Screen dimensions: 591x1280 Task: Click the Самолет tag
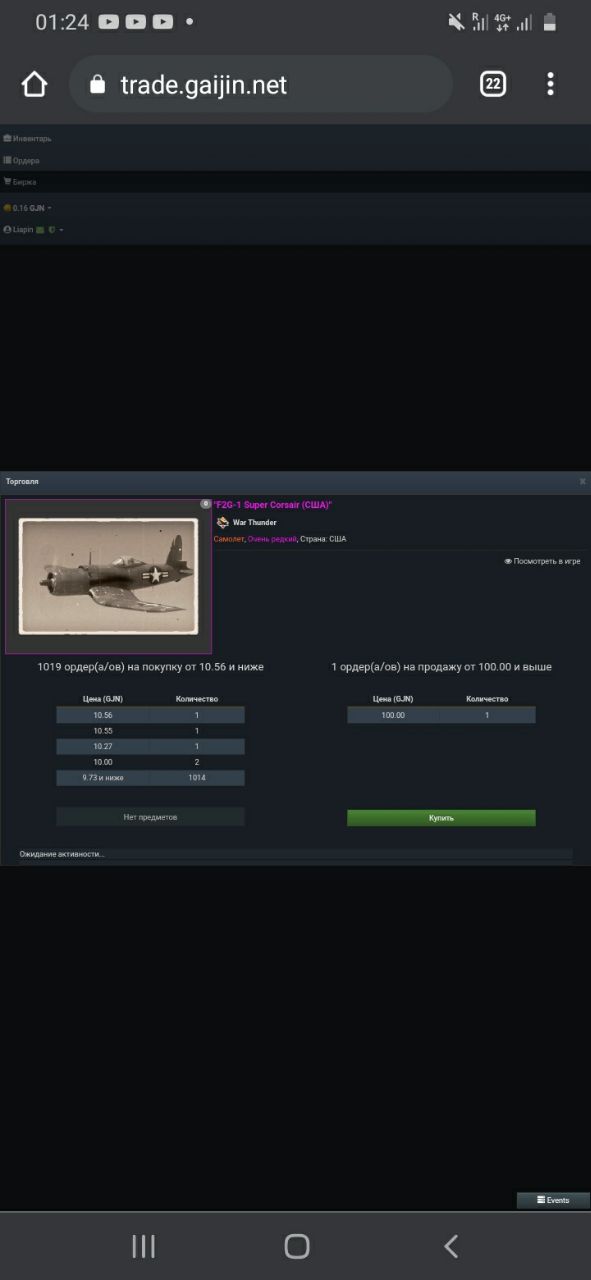point(228,539)
